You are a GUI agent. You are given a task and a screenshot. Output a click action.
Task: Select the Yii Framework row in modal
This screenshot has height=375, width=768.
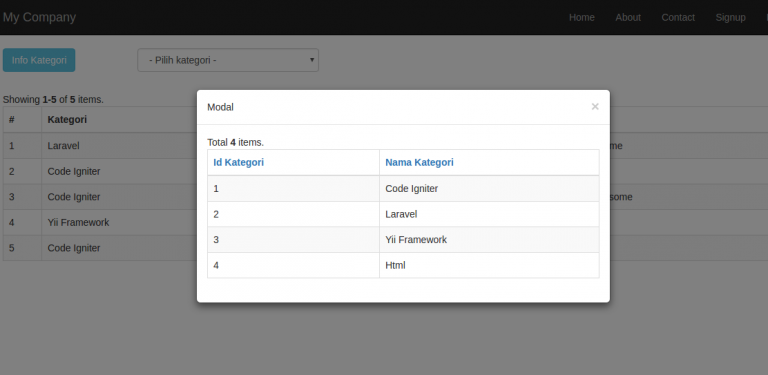403,239
